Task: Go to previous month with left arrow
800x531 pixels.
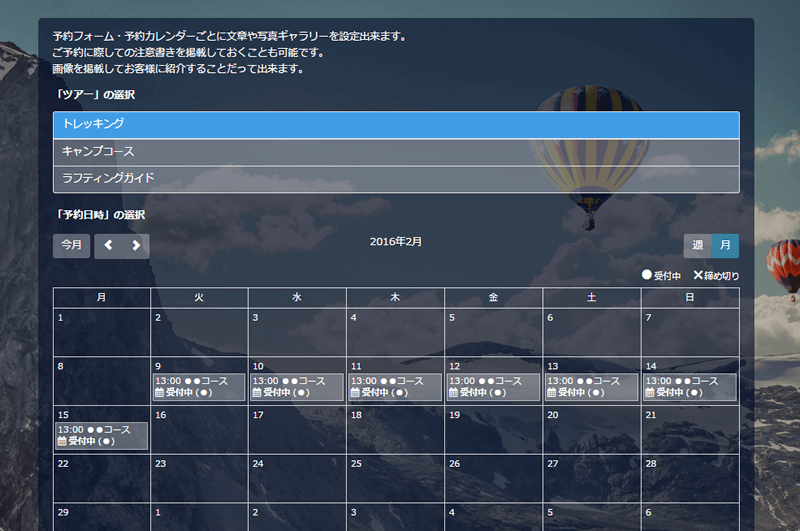Action: pyautogui.click(x=108, y=246)
